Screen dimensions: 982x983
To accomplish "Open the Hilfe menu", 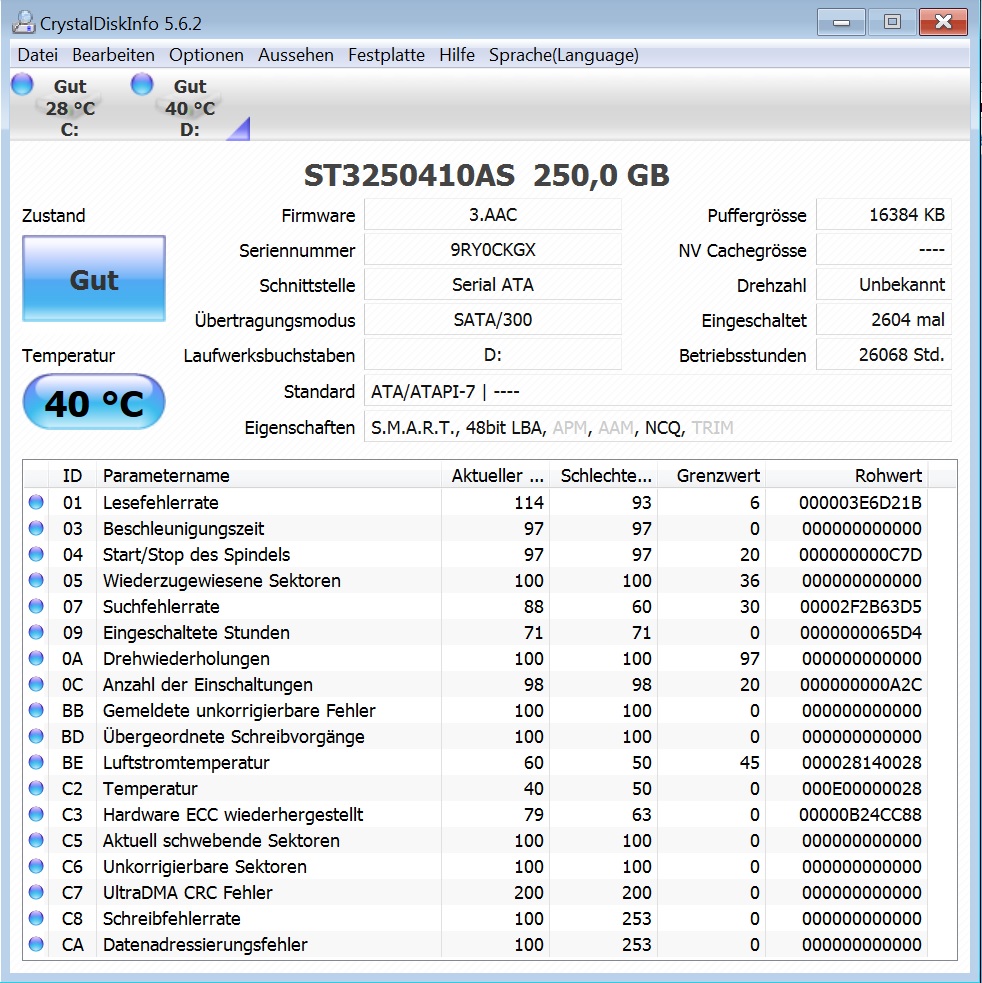I will pos(457,55).
